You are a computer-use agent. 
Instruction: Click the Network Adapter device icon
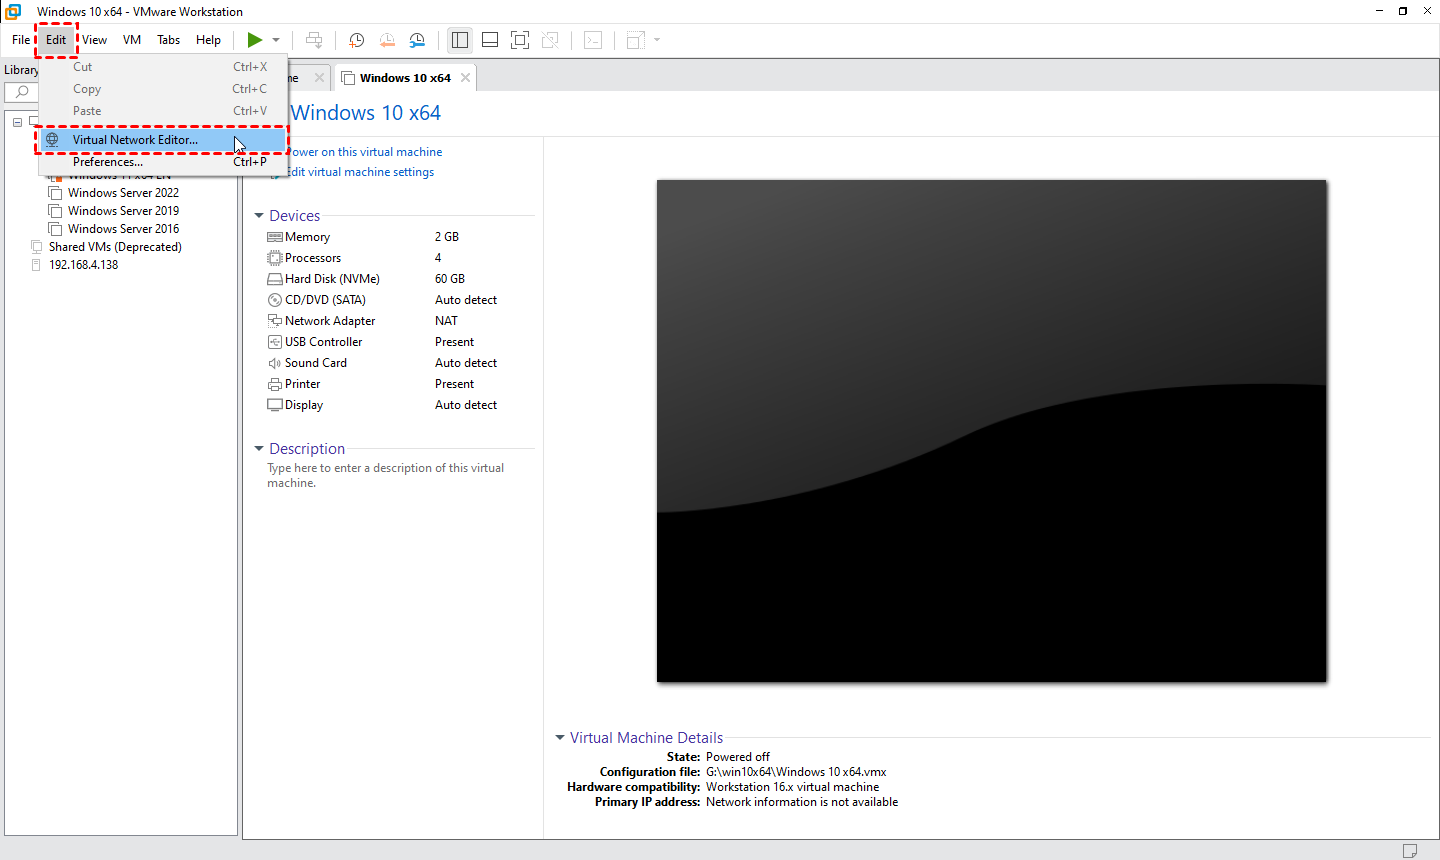tap(275, 321)
